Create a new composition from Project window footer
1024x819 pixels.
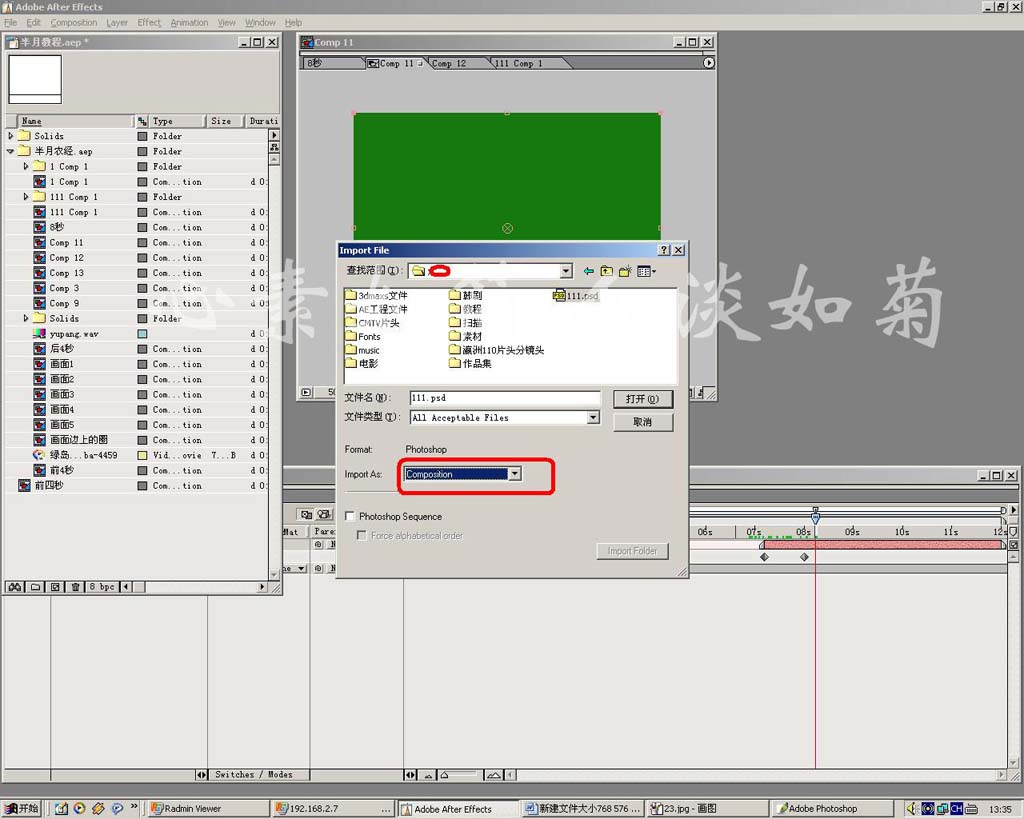(56, 586)
